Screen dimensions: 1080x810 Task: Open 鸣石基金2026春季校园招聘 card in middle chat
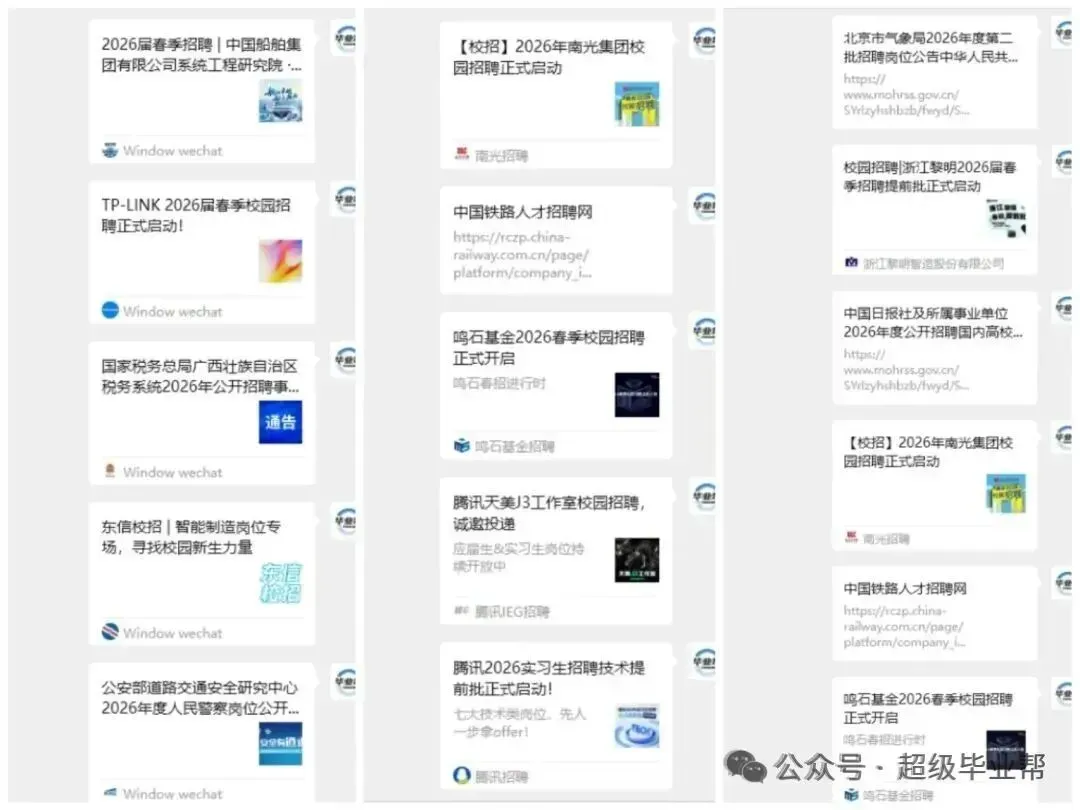coord(556,386)
